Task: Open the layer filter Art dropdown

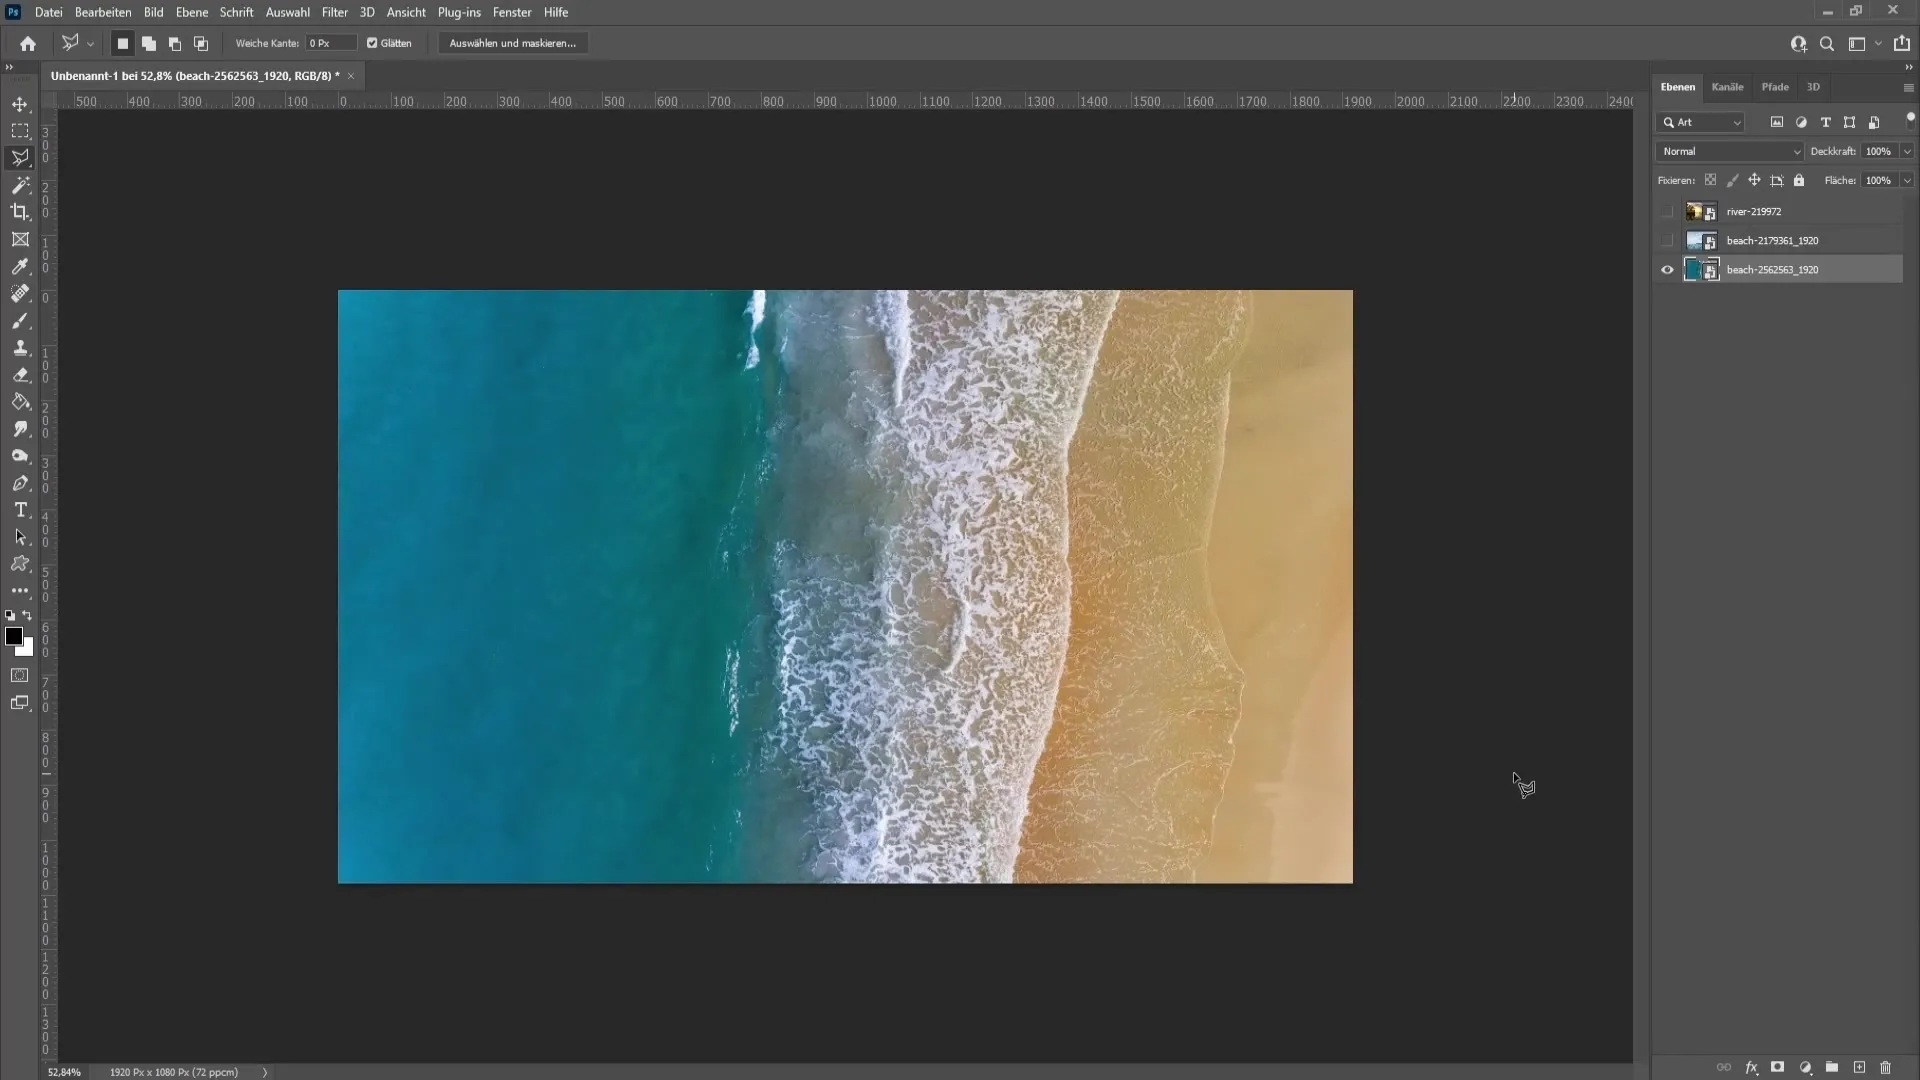Action: [1701, 122]
